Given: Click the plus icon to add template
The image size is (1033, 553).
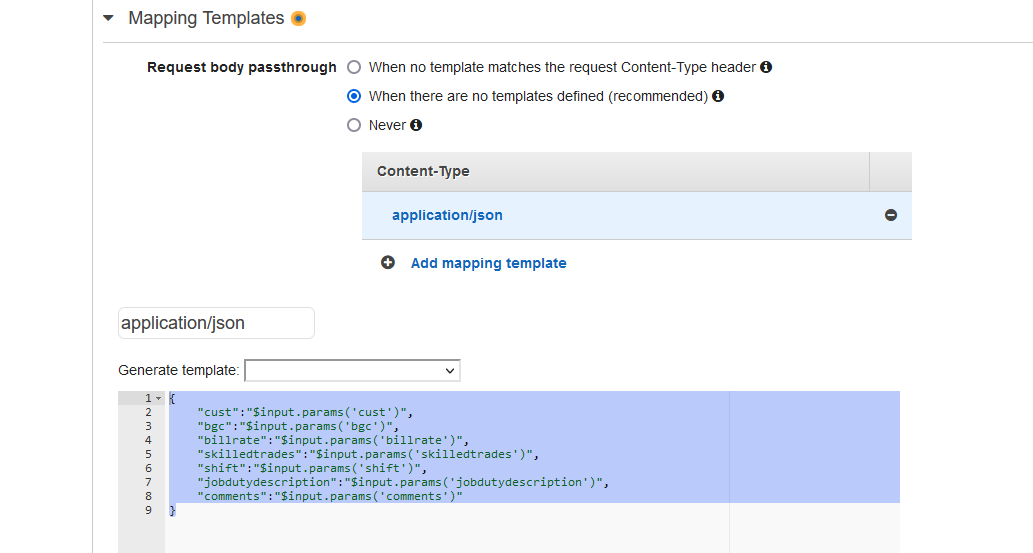Looking at the screenshot, I should [388, 263].
